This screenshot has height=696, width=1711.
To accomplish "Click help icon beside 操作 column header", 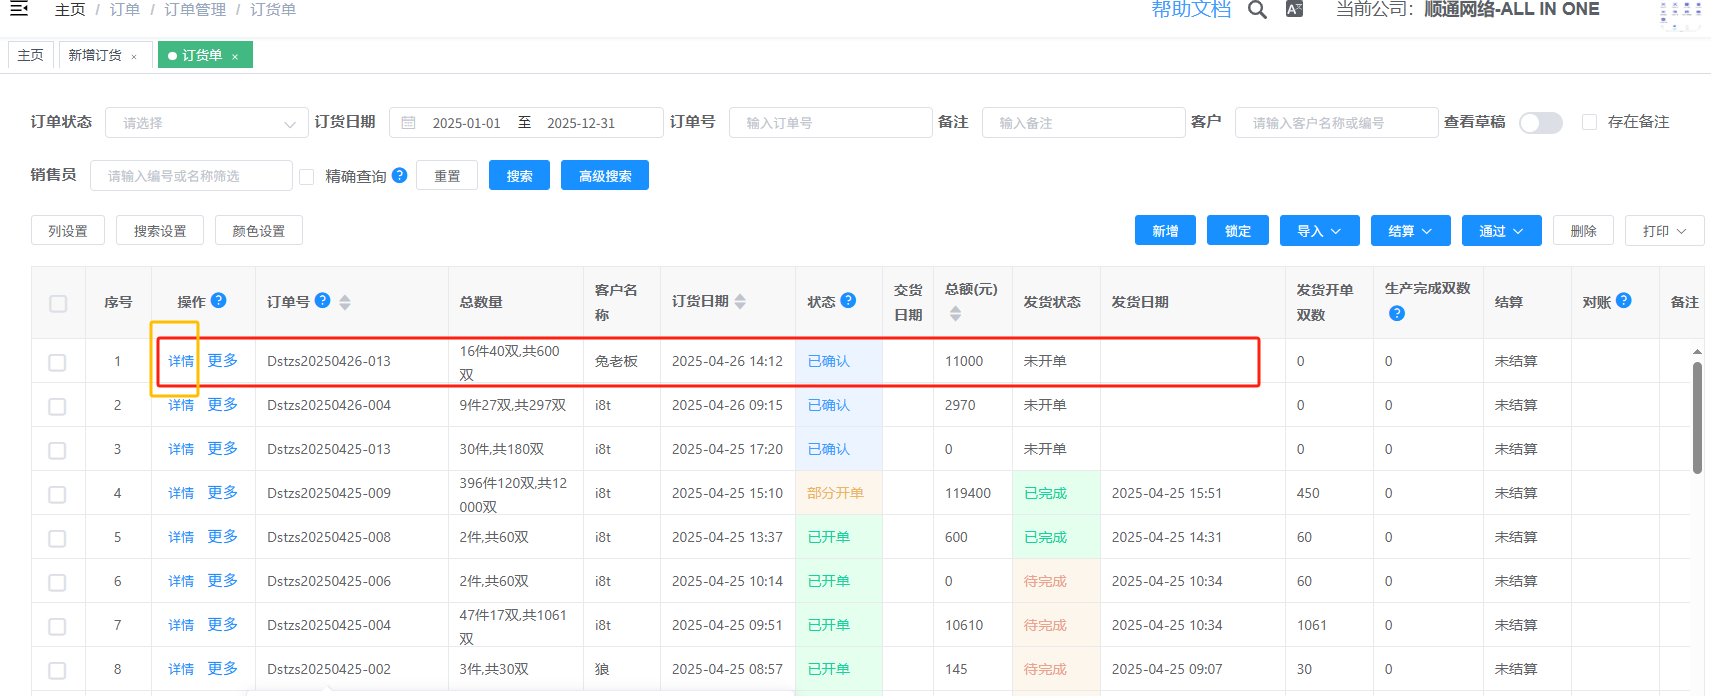I will tap(218, 300).
